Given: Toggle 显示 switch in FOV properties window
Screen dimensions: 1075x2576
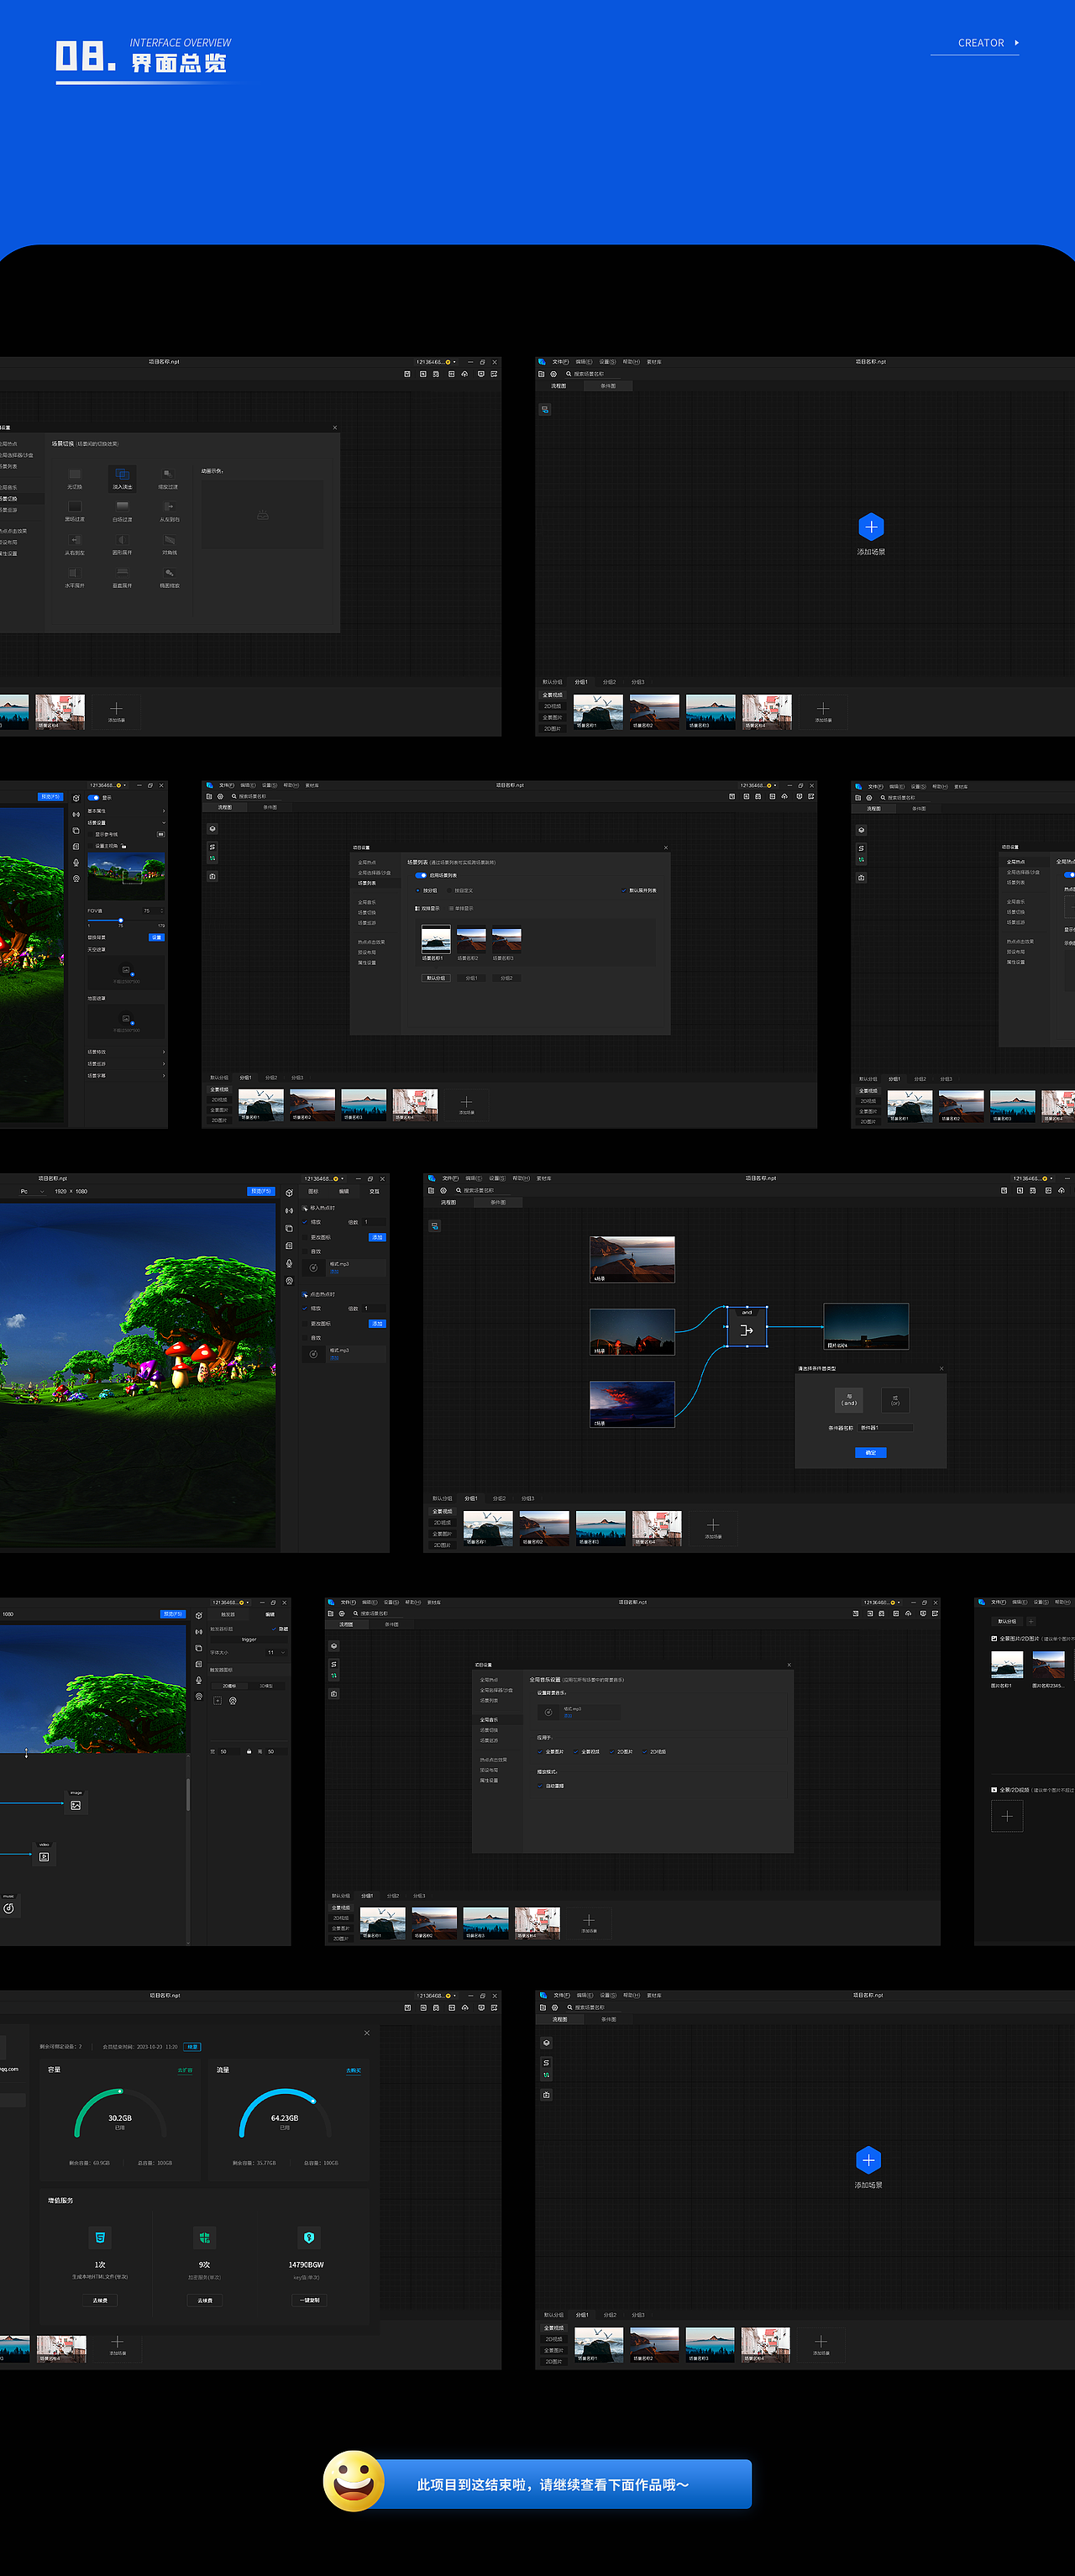Looking at the screenshot, I should tap(93, 797).
